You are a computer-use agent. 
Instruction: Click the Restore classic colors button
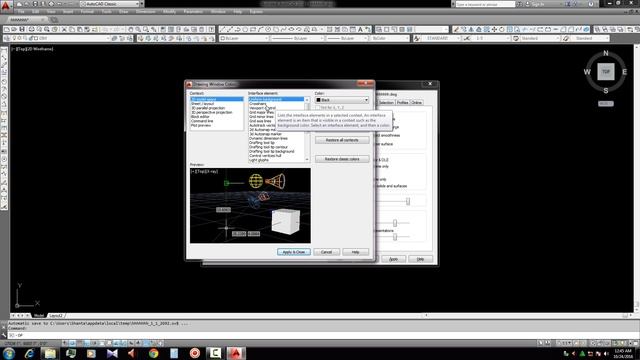342,159
